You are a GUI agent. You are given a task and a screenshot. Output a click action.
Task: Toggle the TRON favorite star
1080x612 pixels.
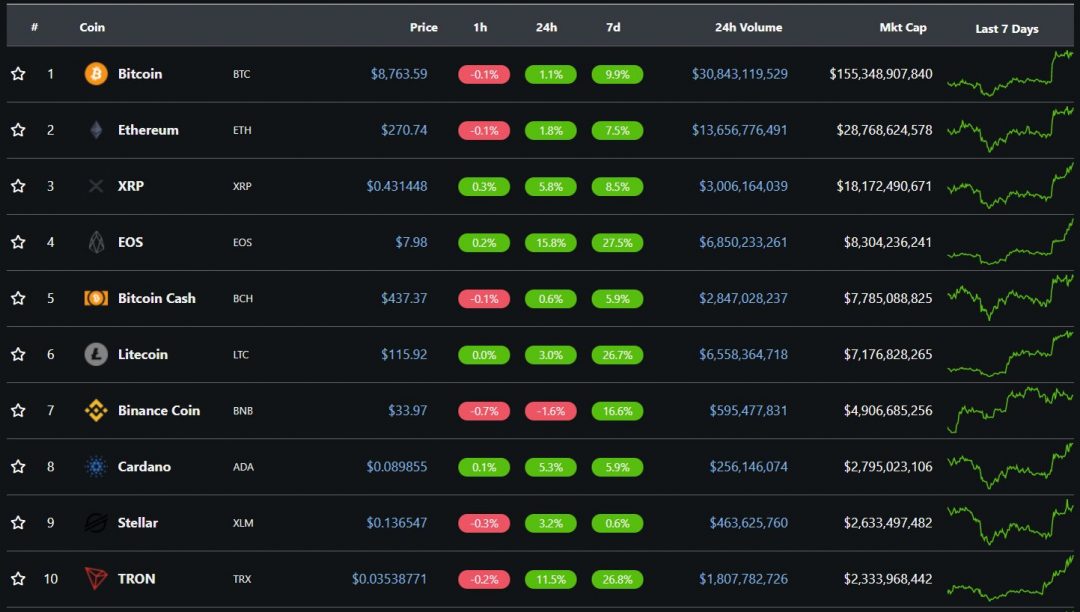tap(18, 578)
